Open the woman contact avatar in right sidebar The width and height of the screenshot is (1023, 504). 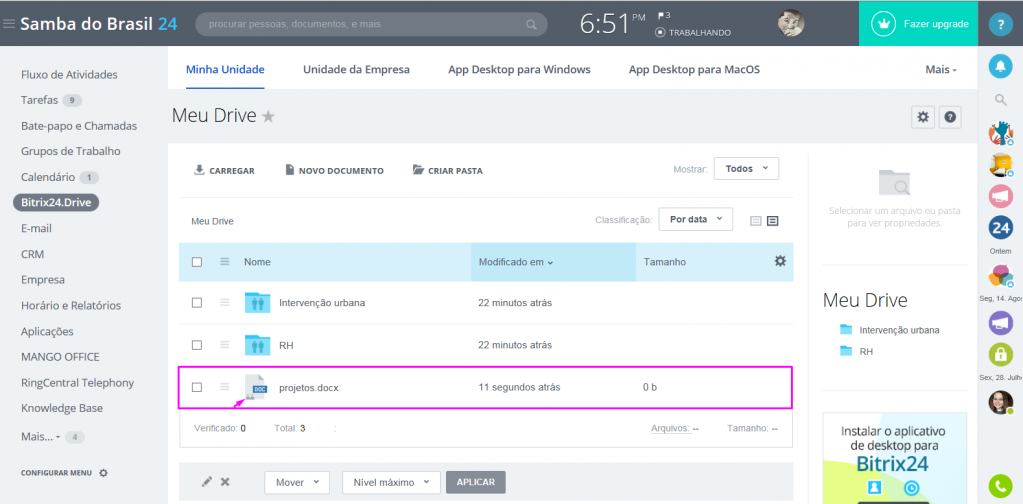pos(1000,402)
